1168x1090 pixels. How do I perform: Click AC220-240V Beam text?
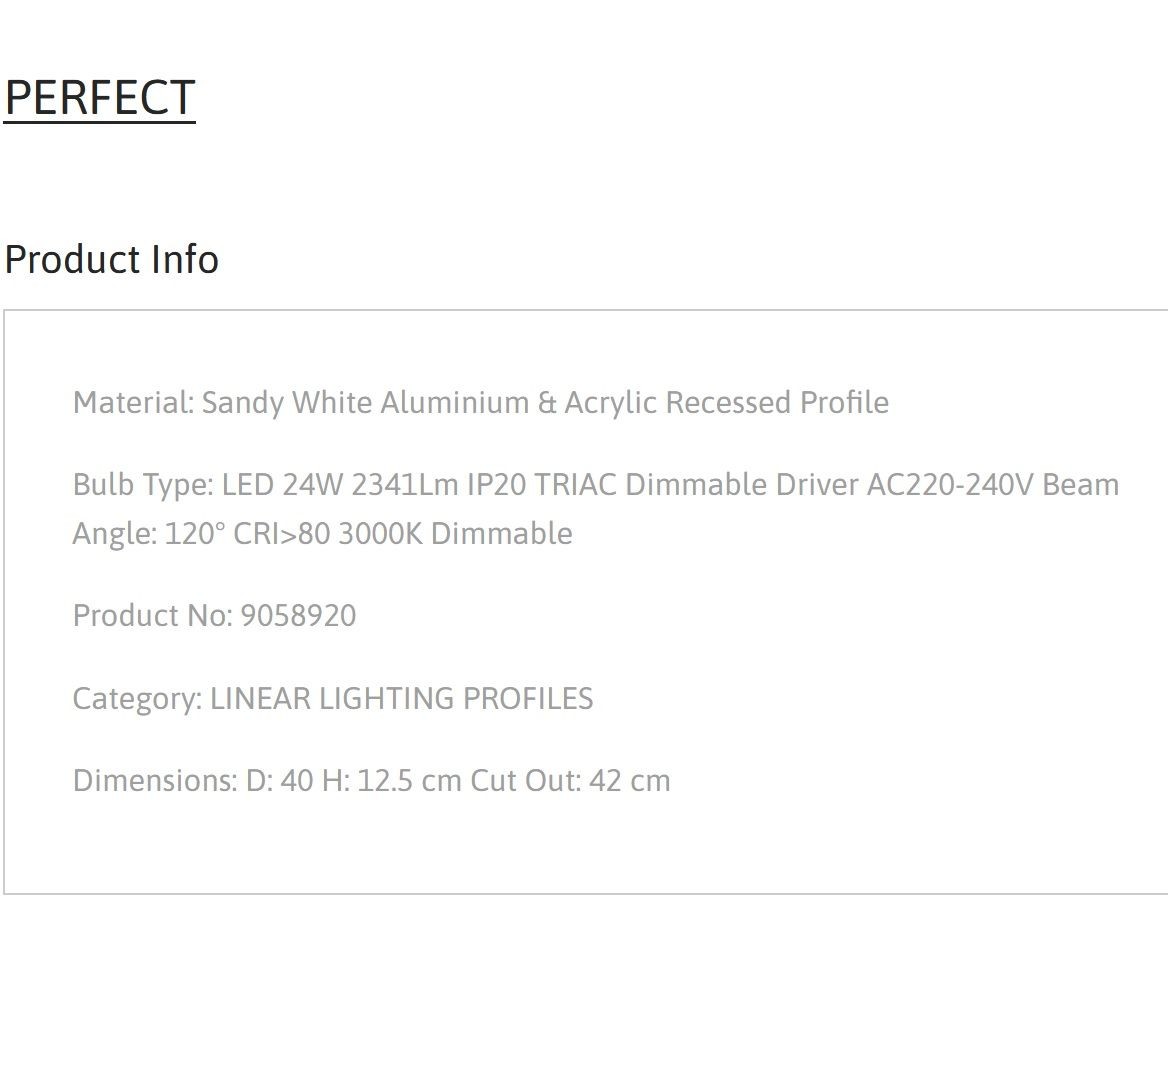tap(993, 484)
